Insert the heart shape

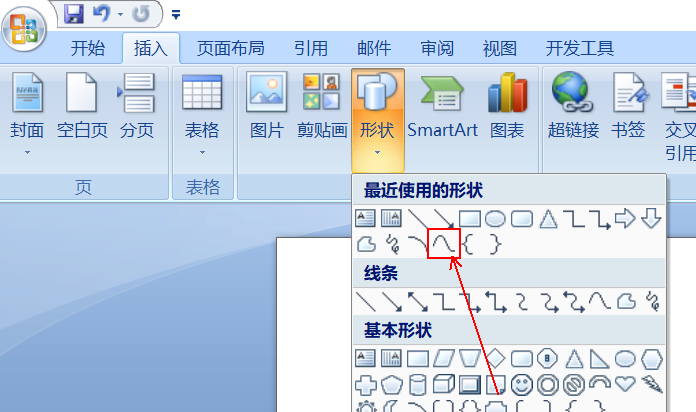pyautogui.click(x=625, y=384)
